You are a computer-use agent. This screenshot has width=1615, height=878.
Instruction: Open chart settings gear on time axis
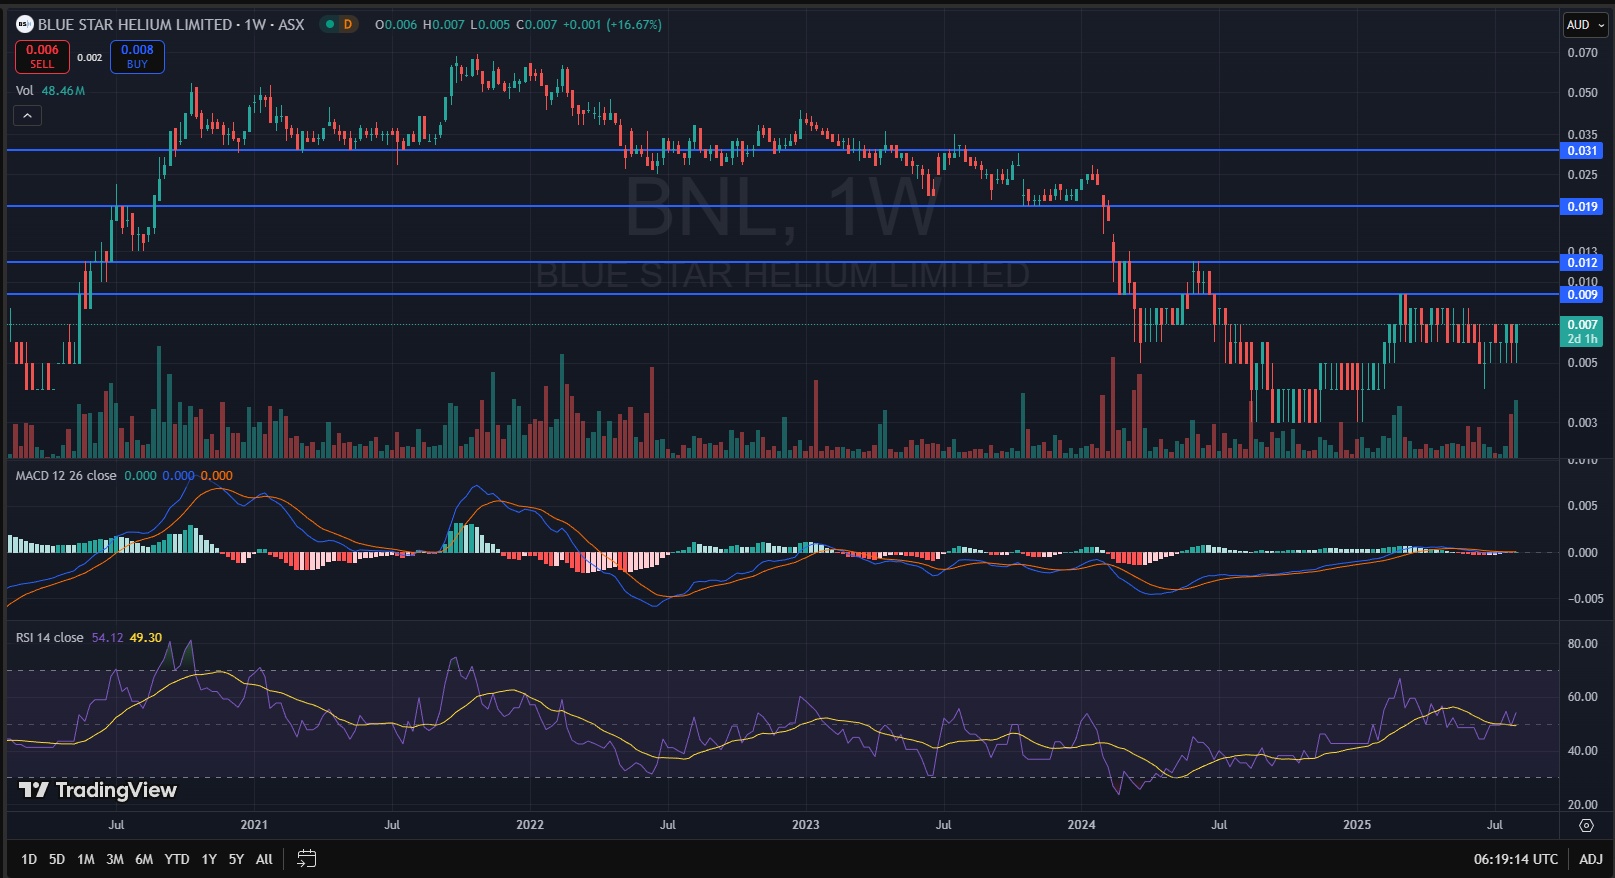click(x=1586, y=825)
